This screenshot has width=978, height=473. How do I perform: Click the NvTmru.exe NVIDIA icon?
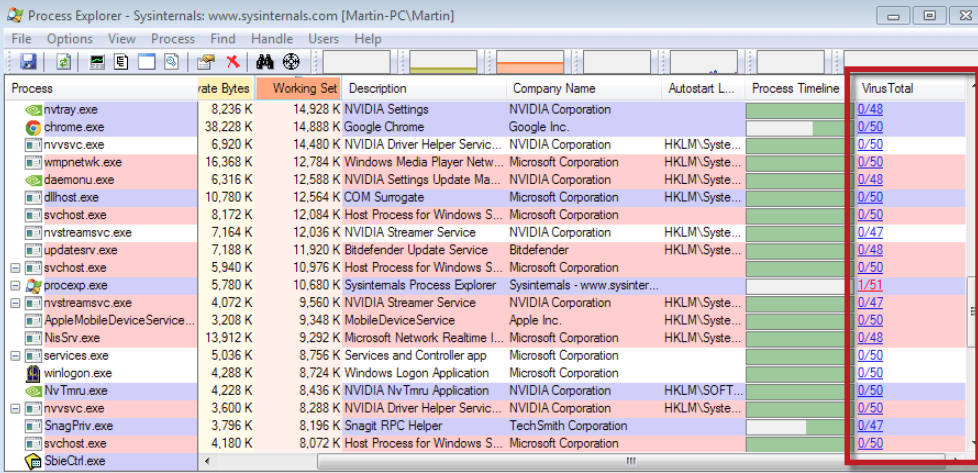point(33,391)
